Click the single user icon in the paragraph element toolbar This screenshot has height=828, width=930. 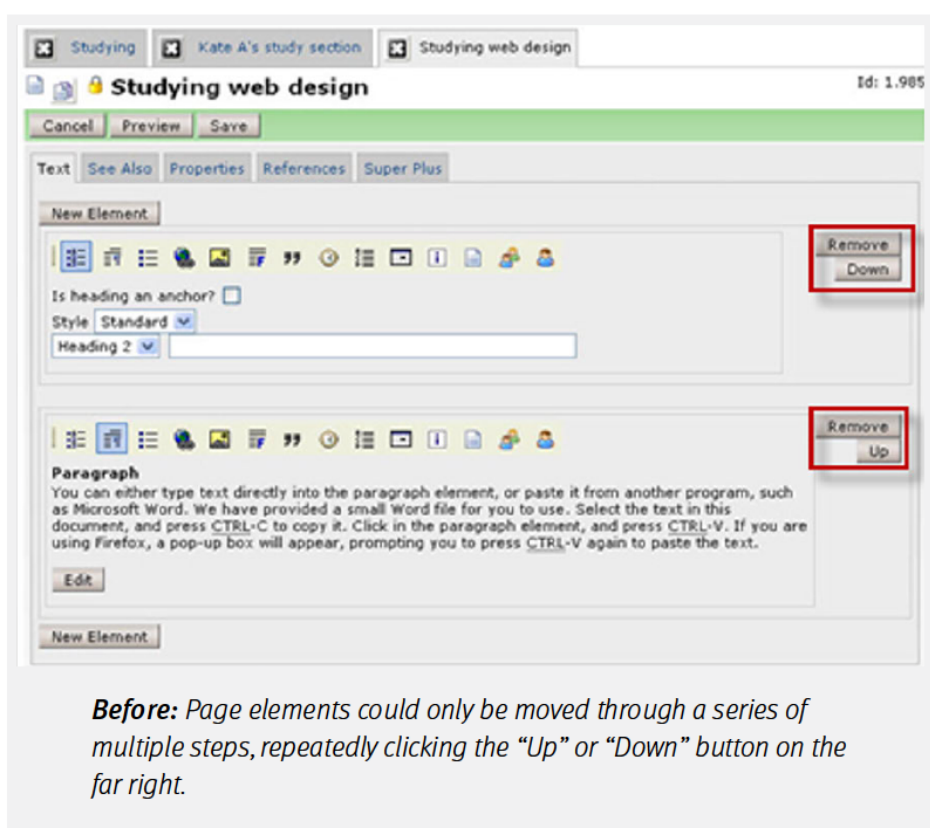(x=544, y=439)
